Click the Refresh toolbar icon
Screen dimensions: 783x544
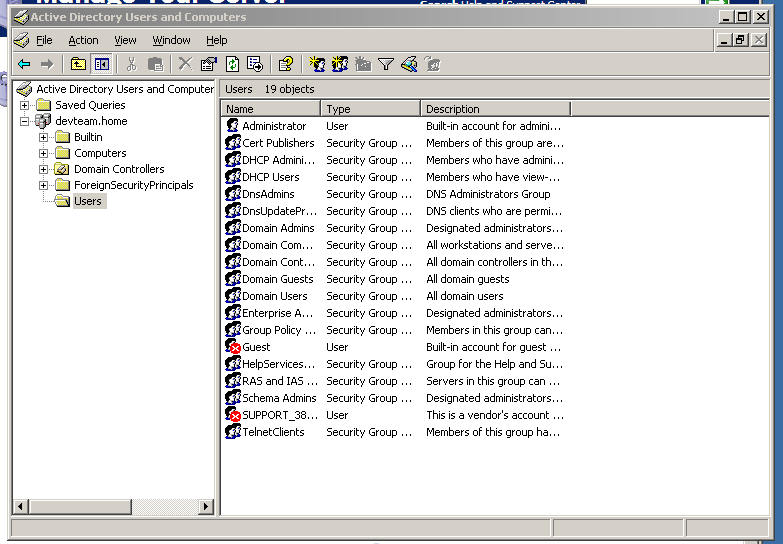[232, 64]
